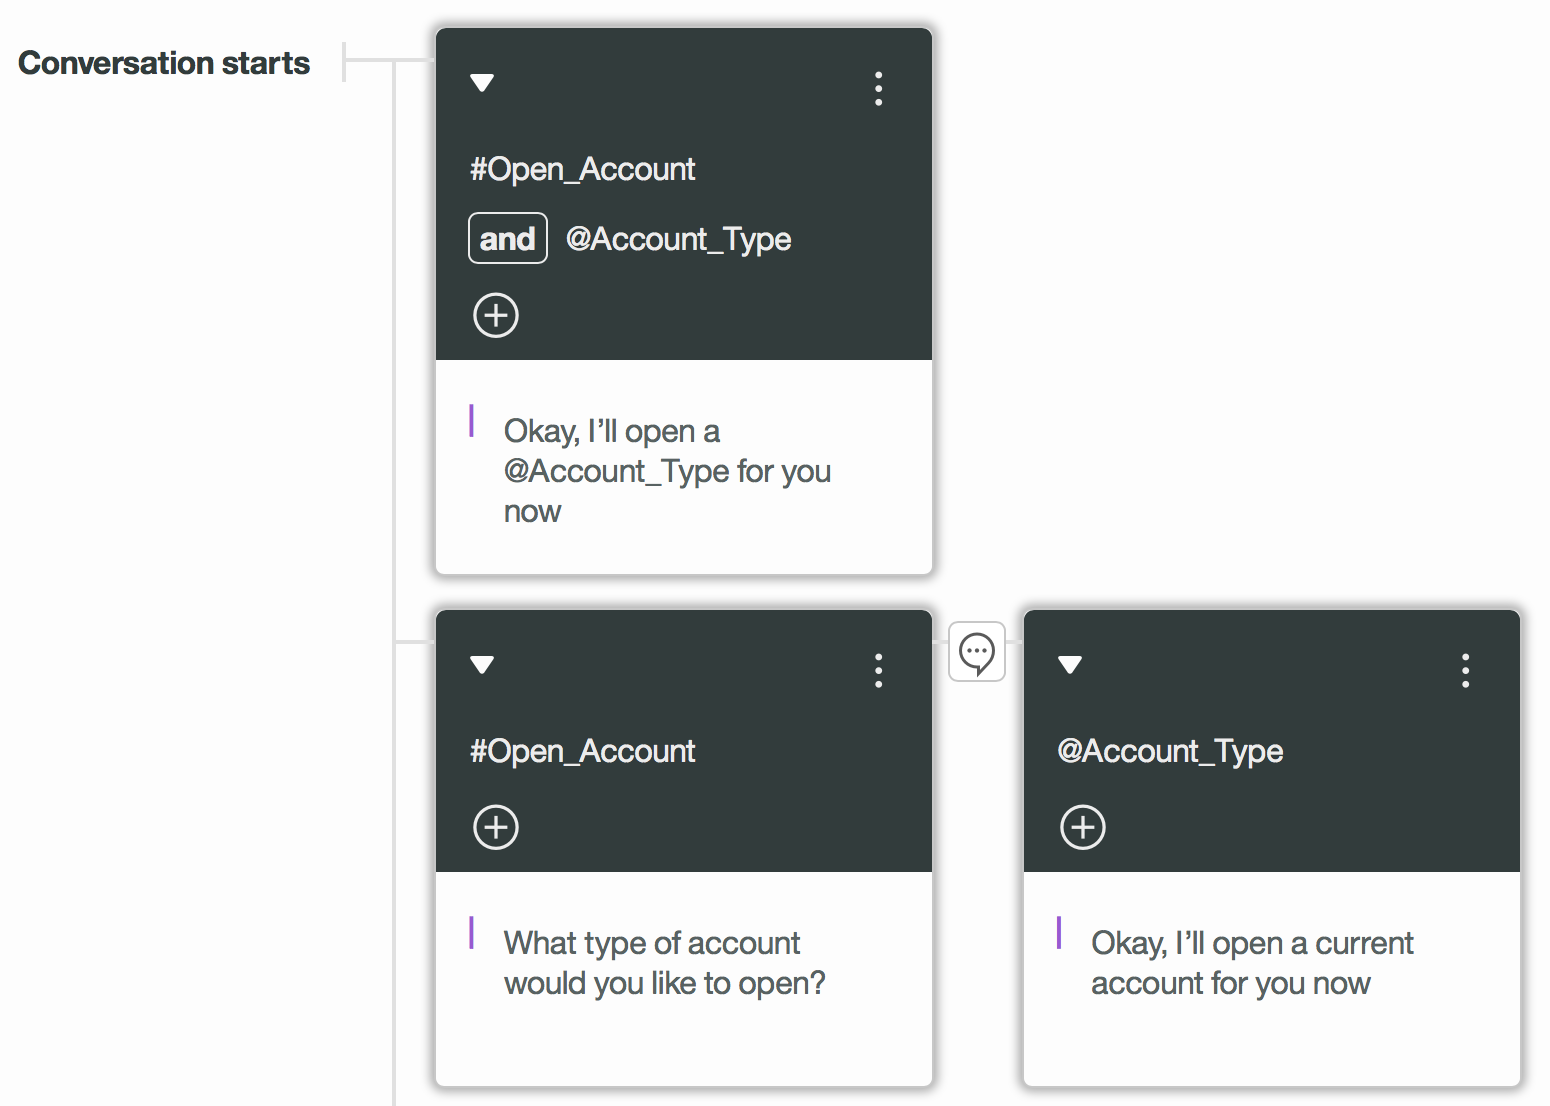The height and width of the screenshot is (1106, 1550).
Task: Open three-dot menu on 'What type of account' node
Action: pos(878,671)
